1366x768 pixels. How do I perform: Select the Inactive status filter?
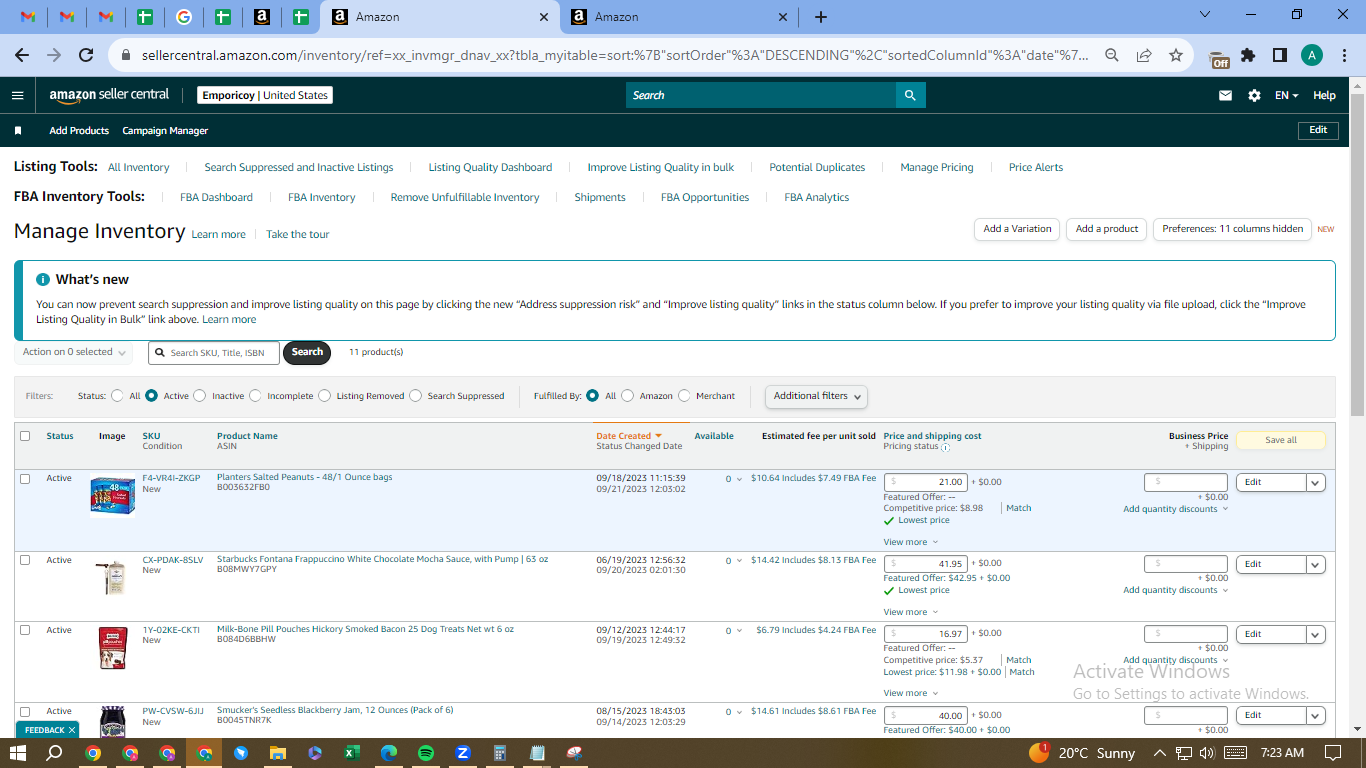tap(200, 396)
